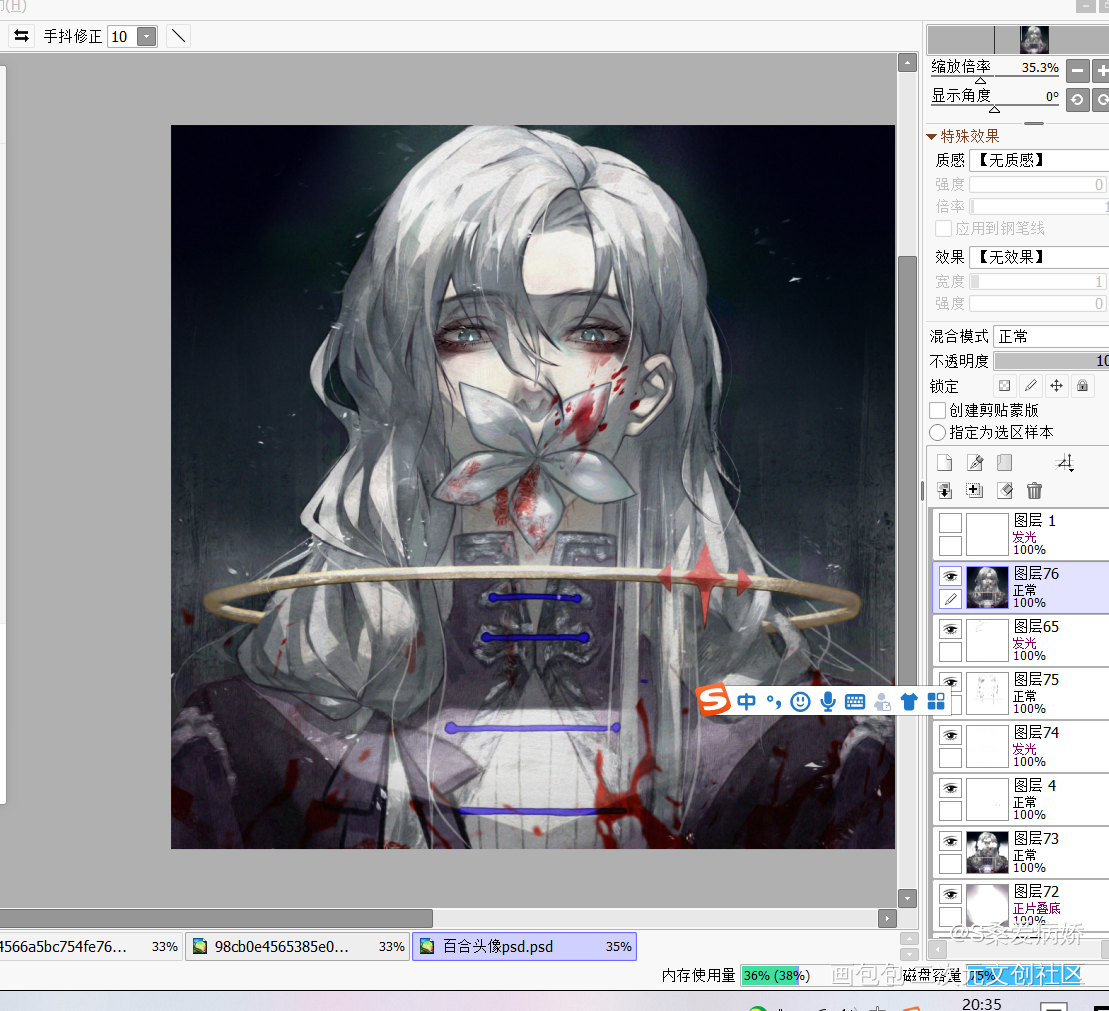Hide layer 图层76
The width and height of the screenshot is (1109, 1011).
coord(950,576)
